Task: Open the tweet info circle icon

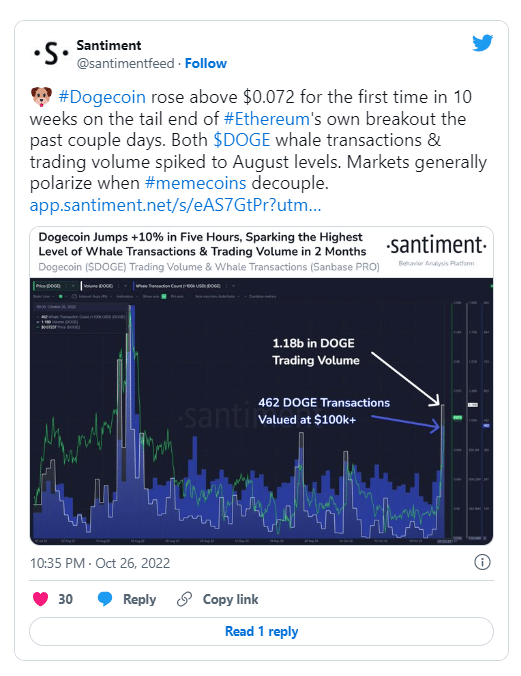Action: pos(482,562)
